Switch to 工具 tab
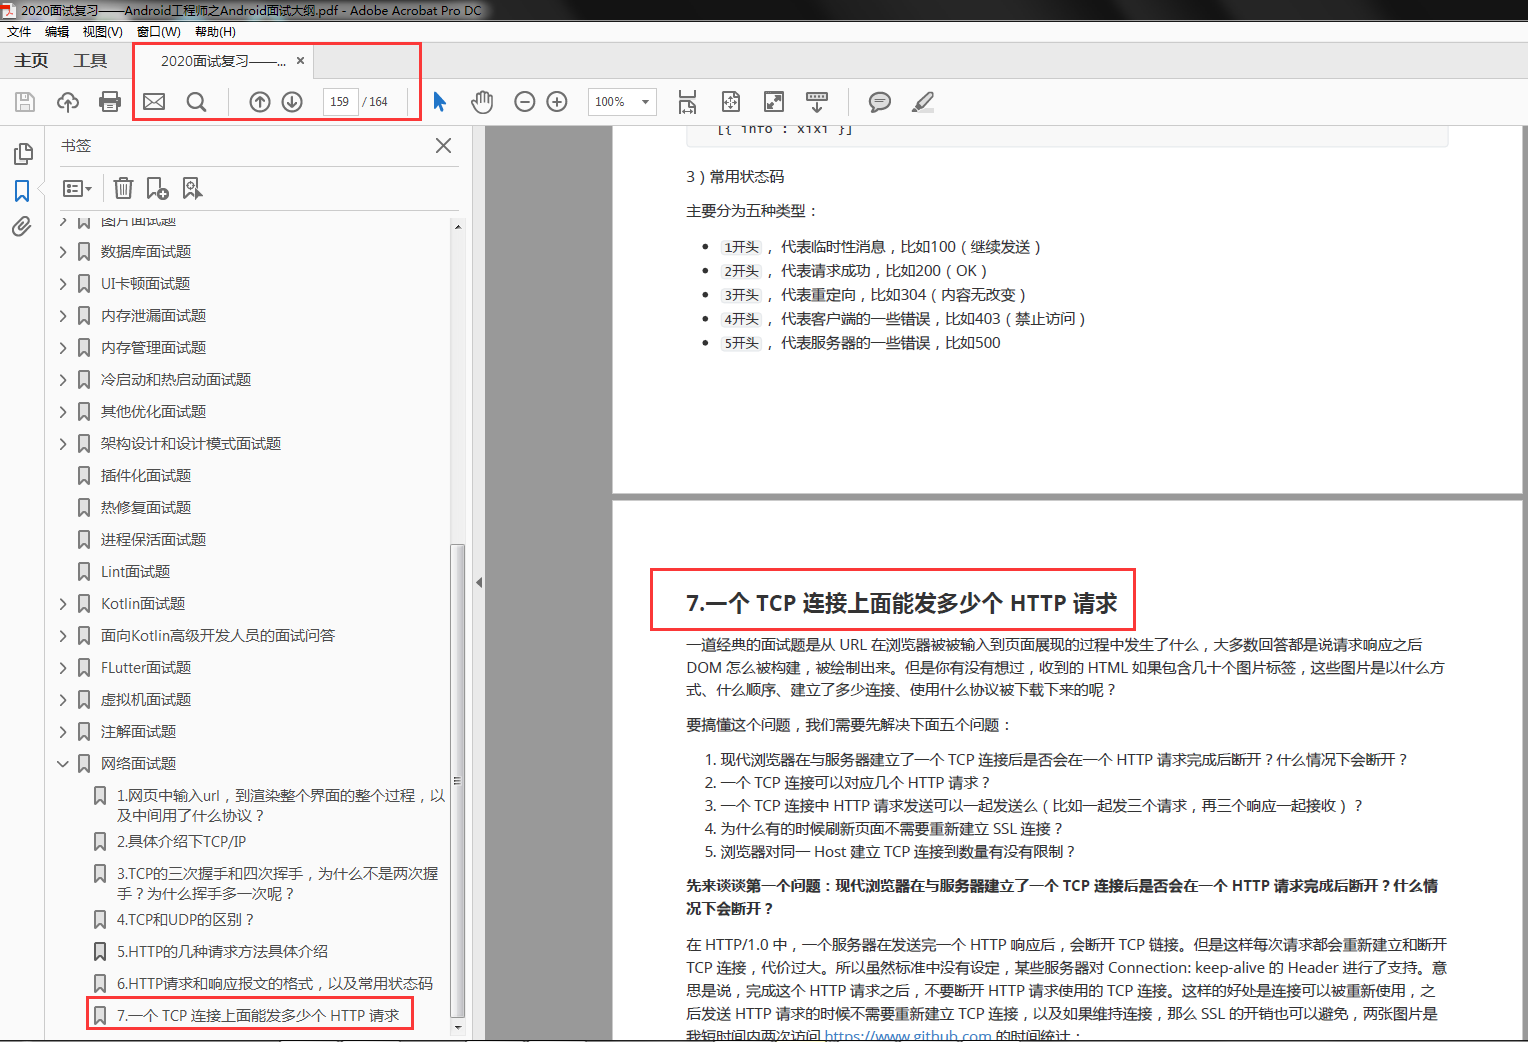 [x=90, y=61]
